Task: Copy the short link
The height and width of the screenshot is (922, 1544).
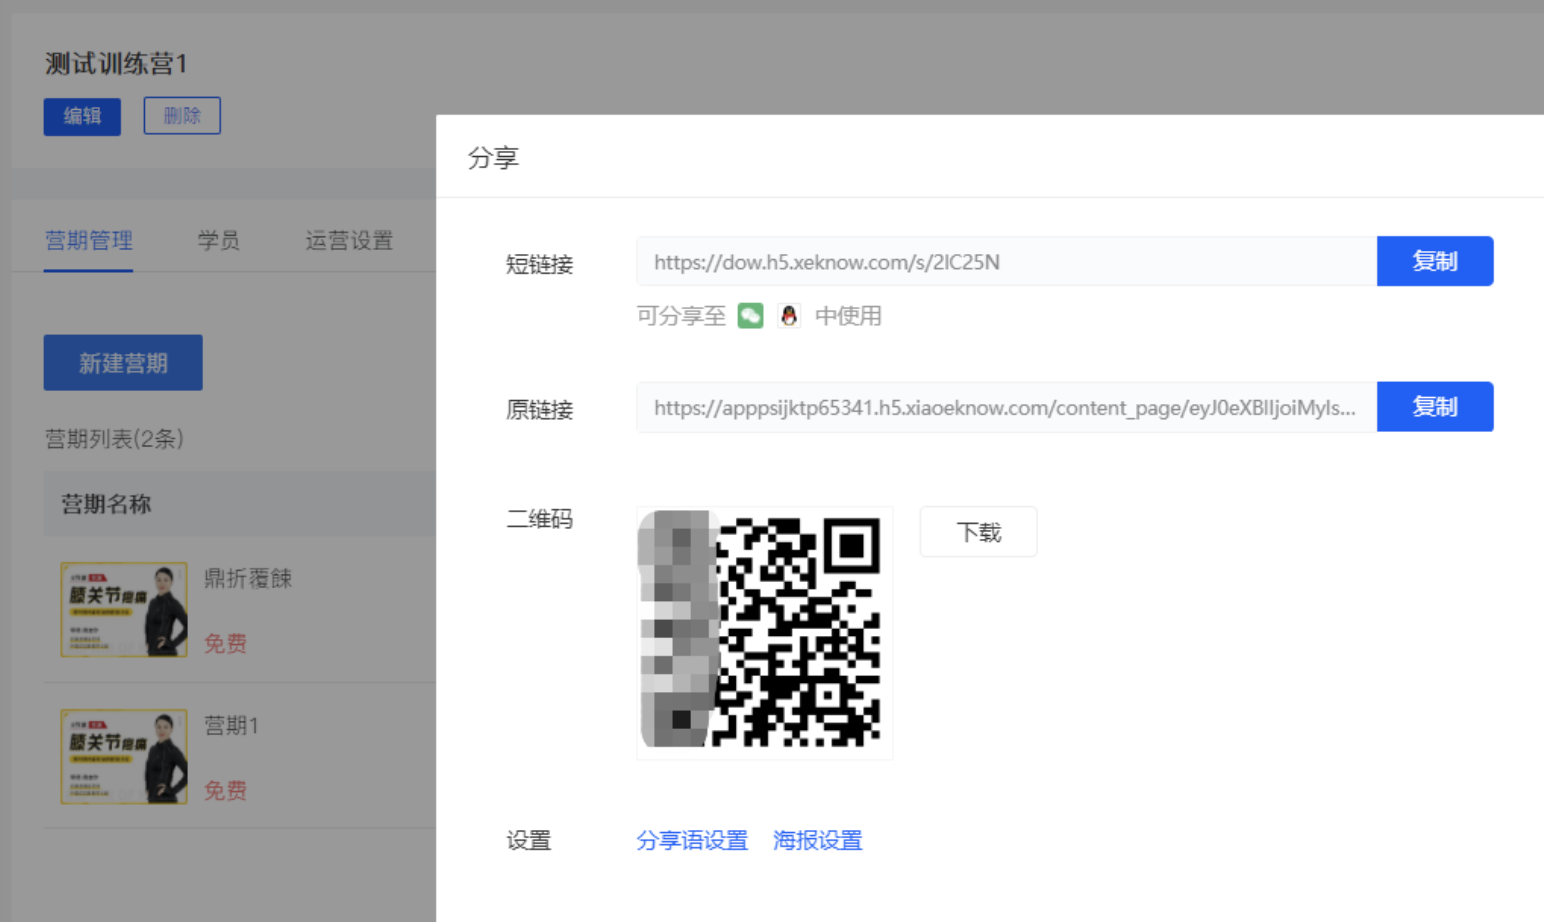Action: pyautogui.click(x=1435, y=261)
